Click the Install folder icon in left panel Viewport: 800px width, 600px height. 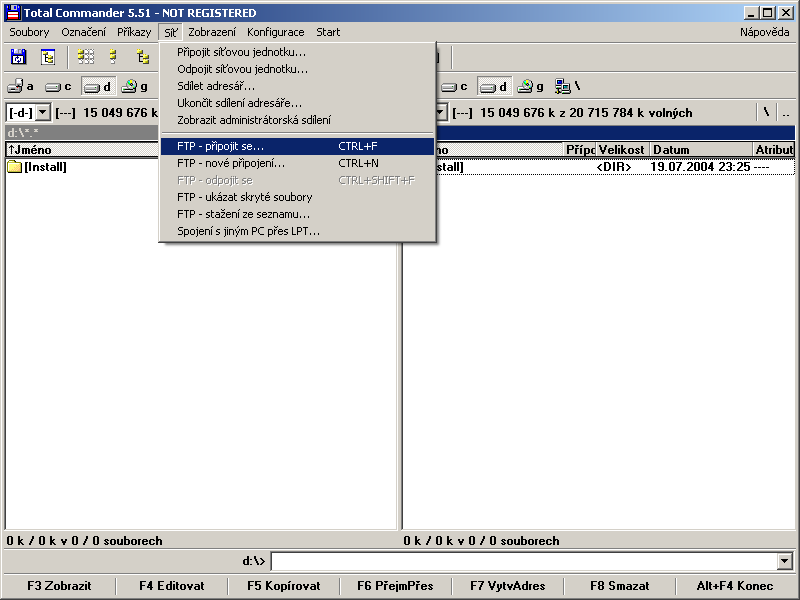click(14, 167)
